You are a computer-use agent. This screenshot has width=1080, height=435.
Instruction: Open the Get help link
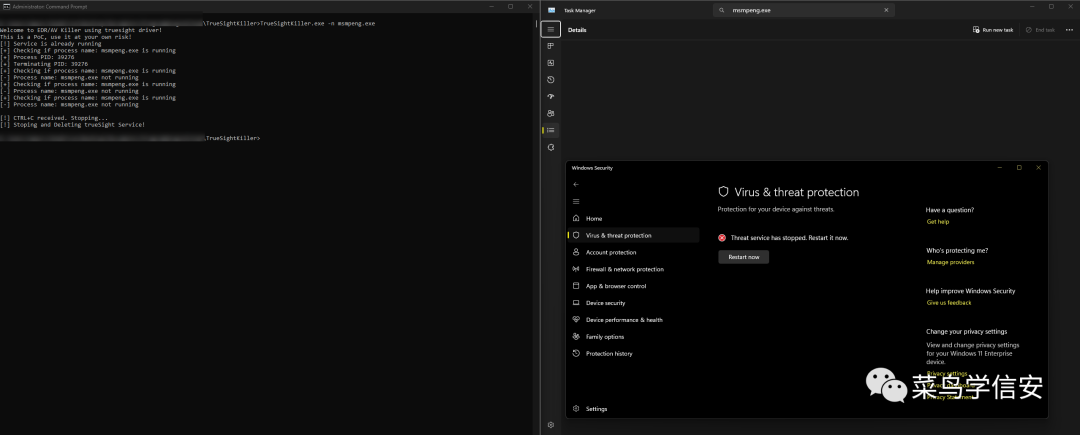click(x=938, y=222)
